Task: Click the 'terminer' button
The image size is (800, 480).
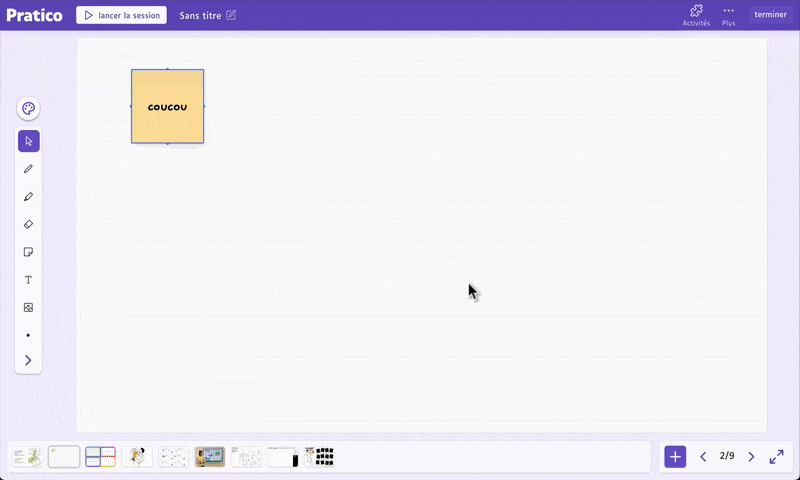Action: [x=770, y=14]
